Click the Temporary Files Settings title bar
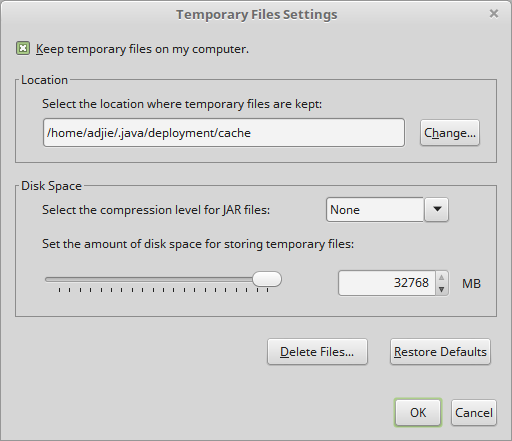 pos(256,15)
